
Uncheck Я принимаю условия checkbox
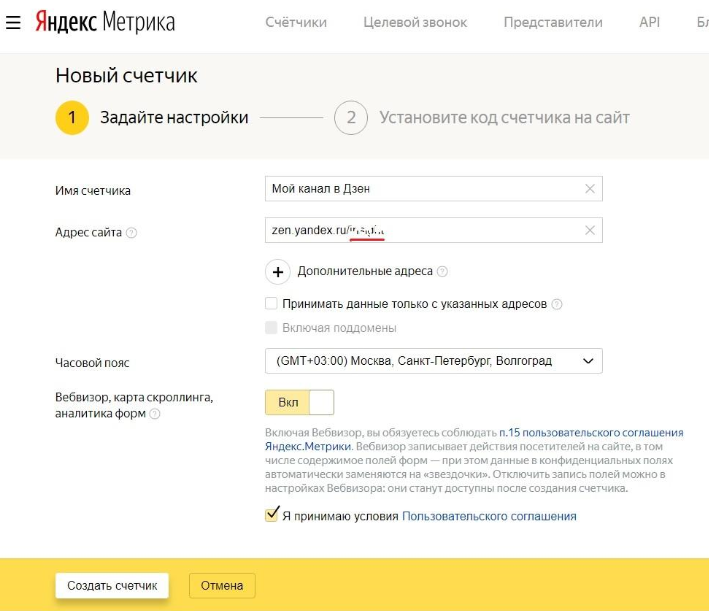pyautogui.click(x=272, y=515)
